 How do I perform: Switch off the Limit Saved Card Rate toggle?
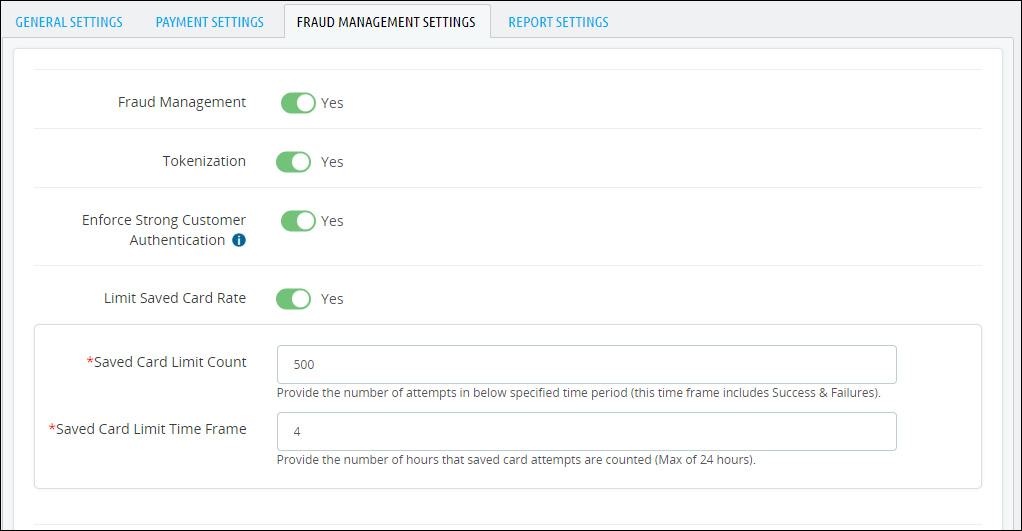[x=294, y=299]
